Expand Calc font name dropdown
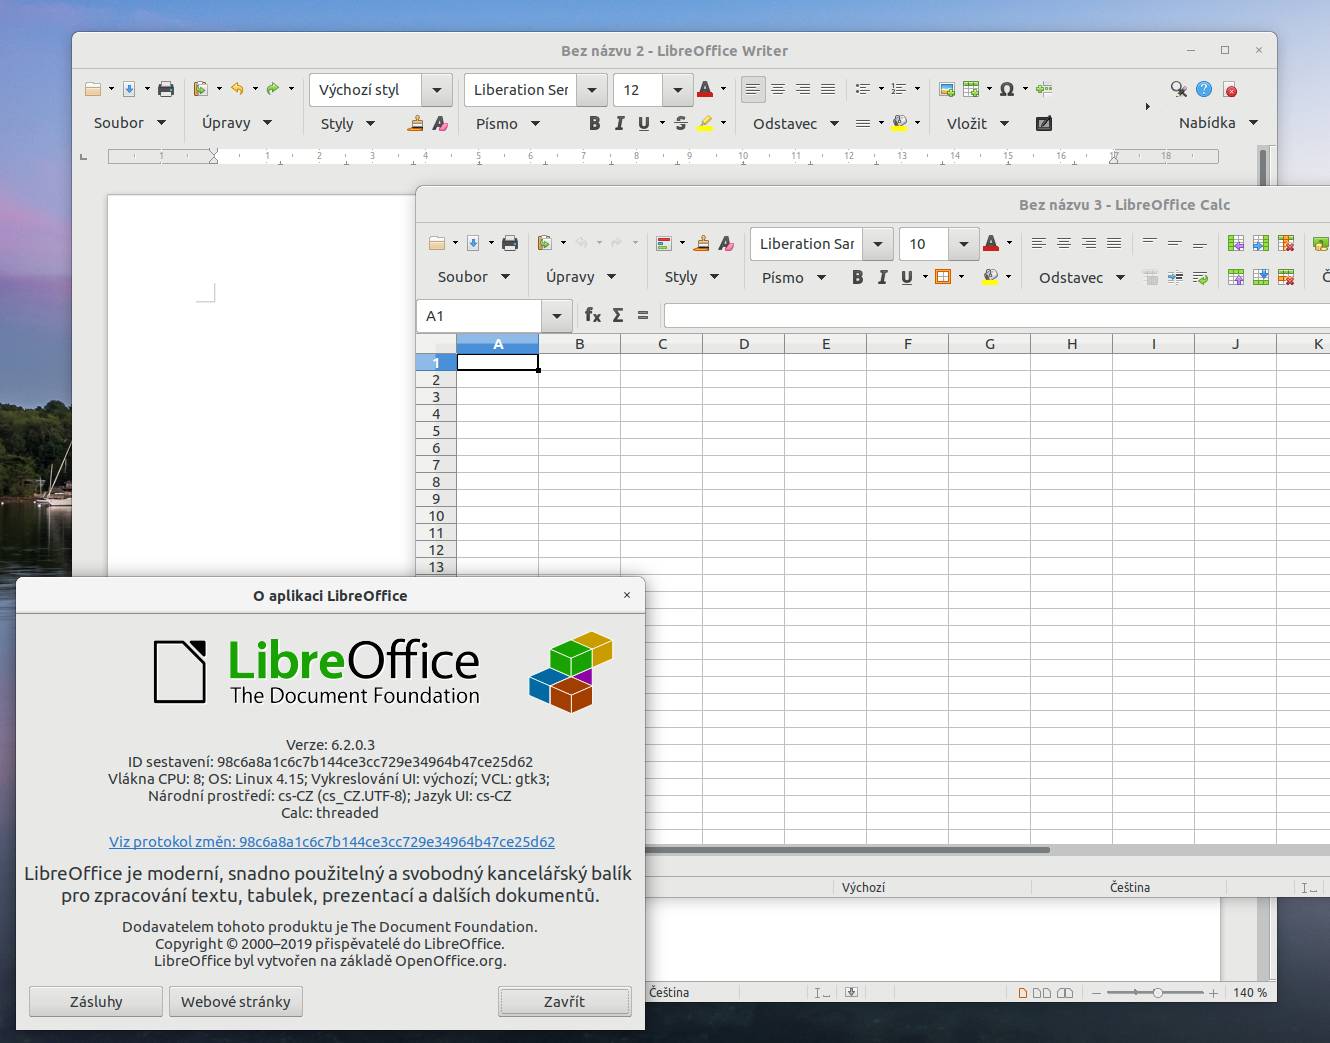 pos(878,244)
